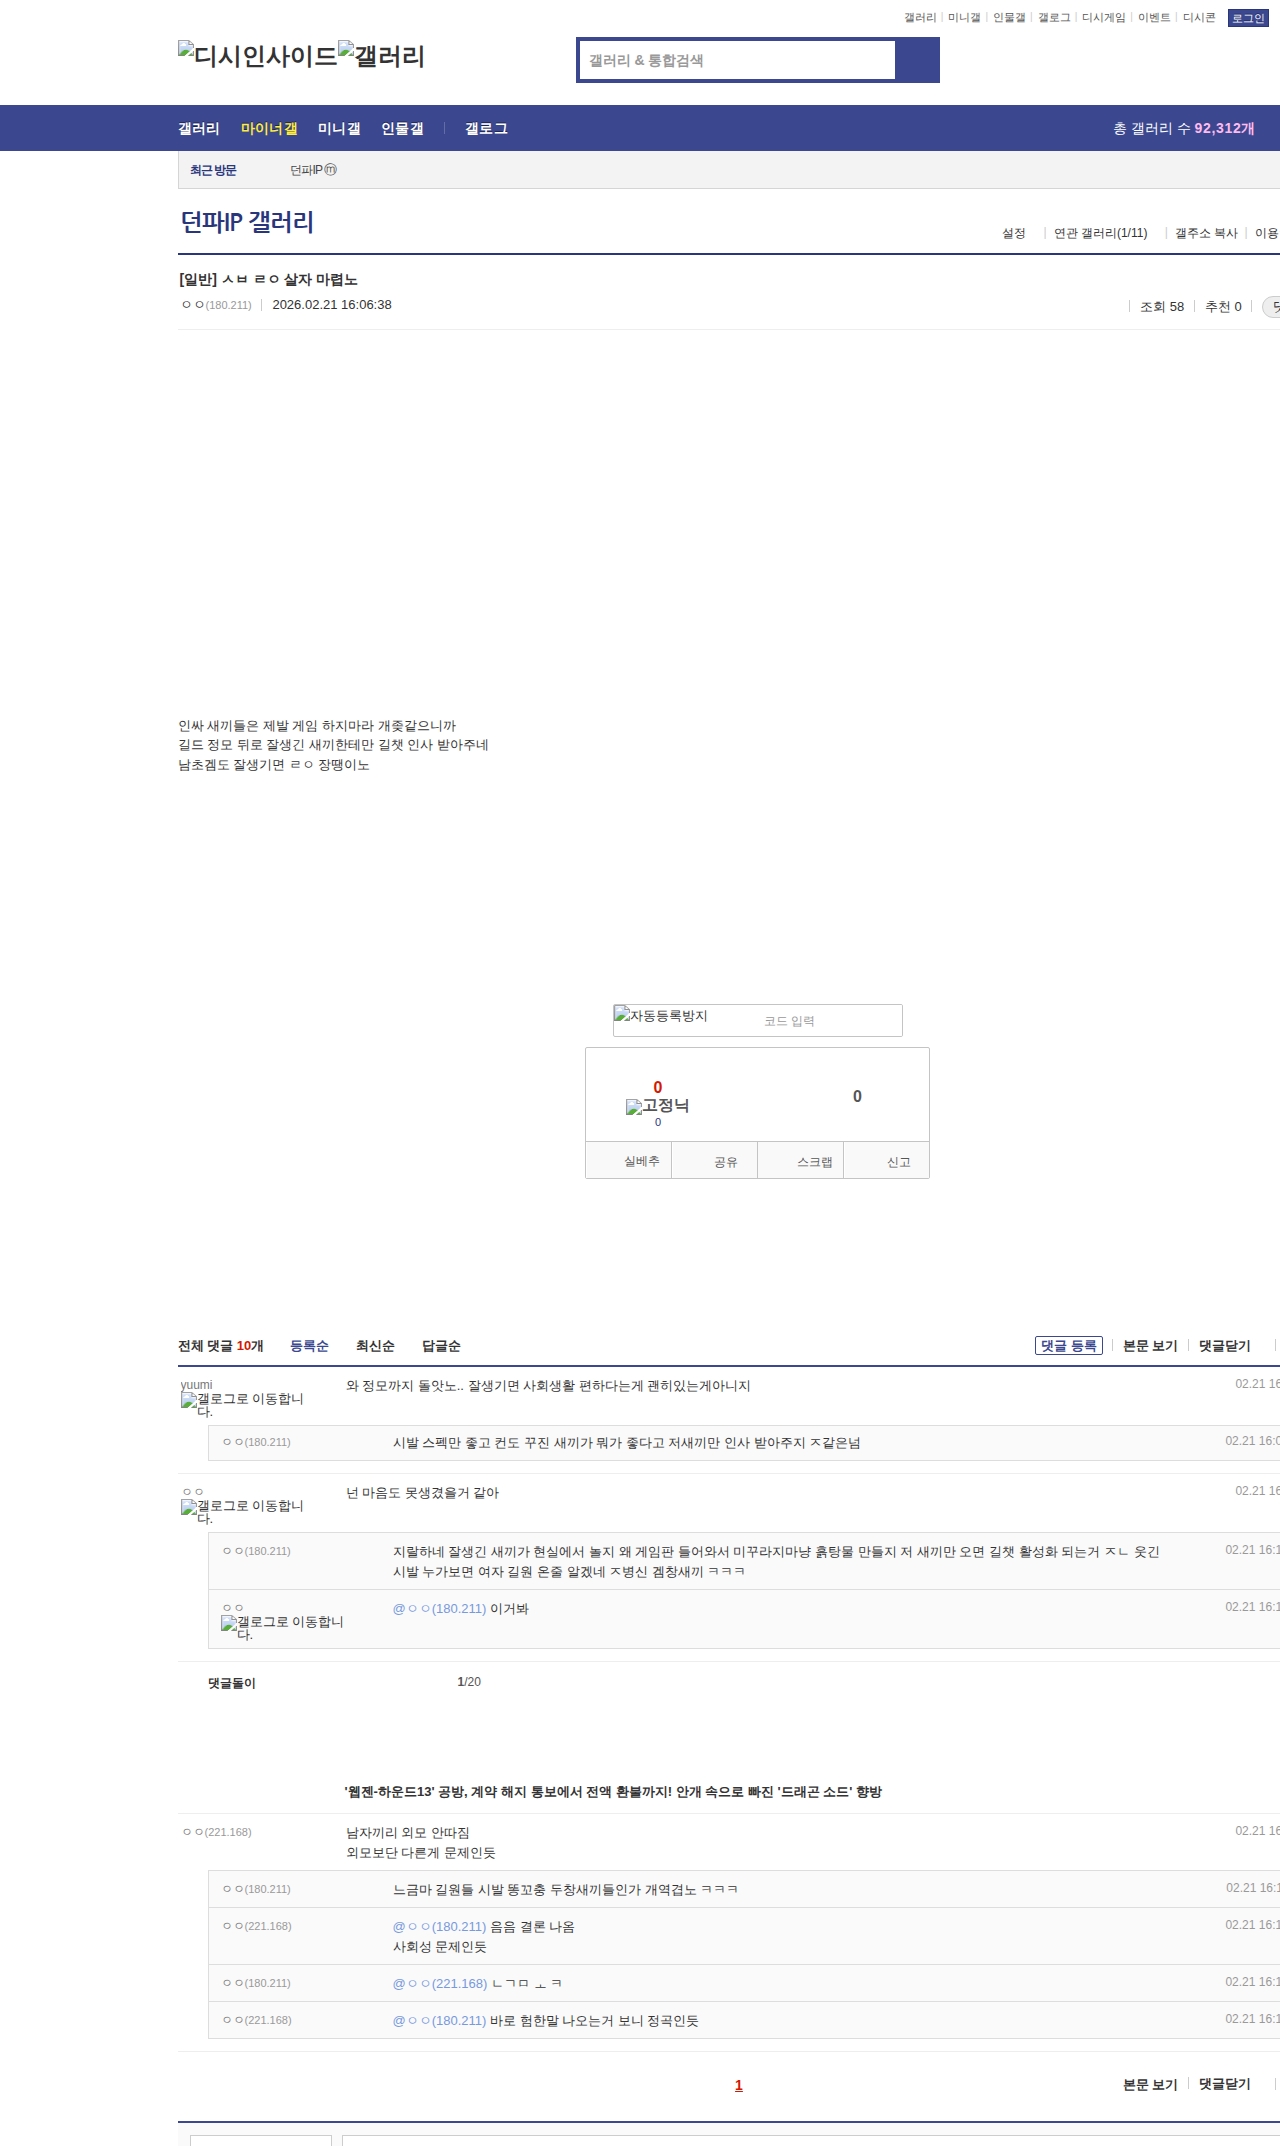Click the '1/20' counter next to 댓글돌이
The height and width of the screenshot is (2146, 1280).
pos(469,1682)
